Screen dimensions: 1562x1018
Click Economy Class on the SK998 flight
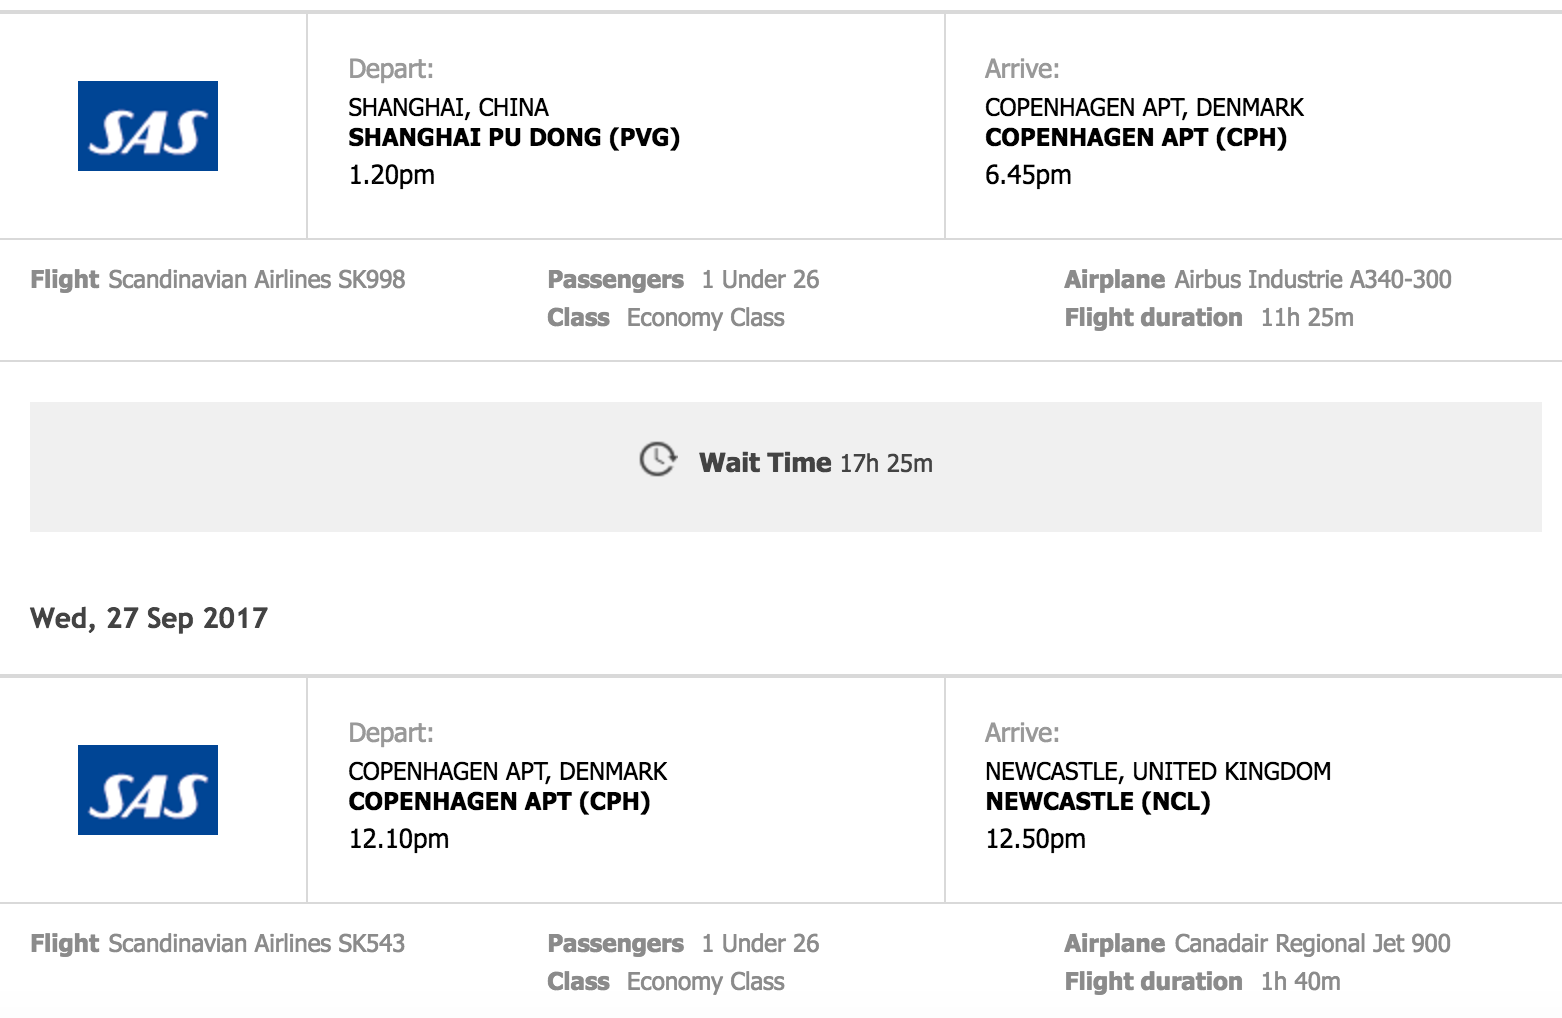[x=705, y=318]
